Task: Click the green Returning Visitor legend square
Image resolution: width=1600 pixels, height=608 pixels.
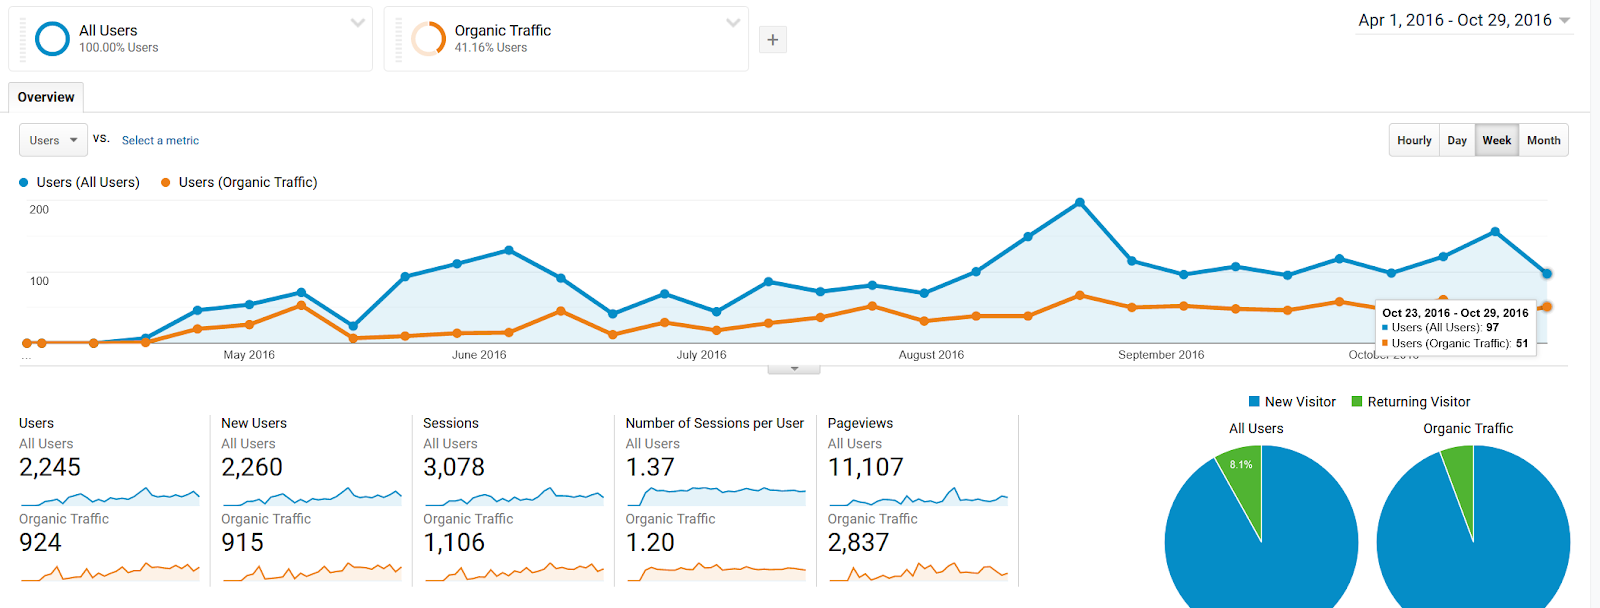Action: point(1357,402)
